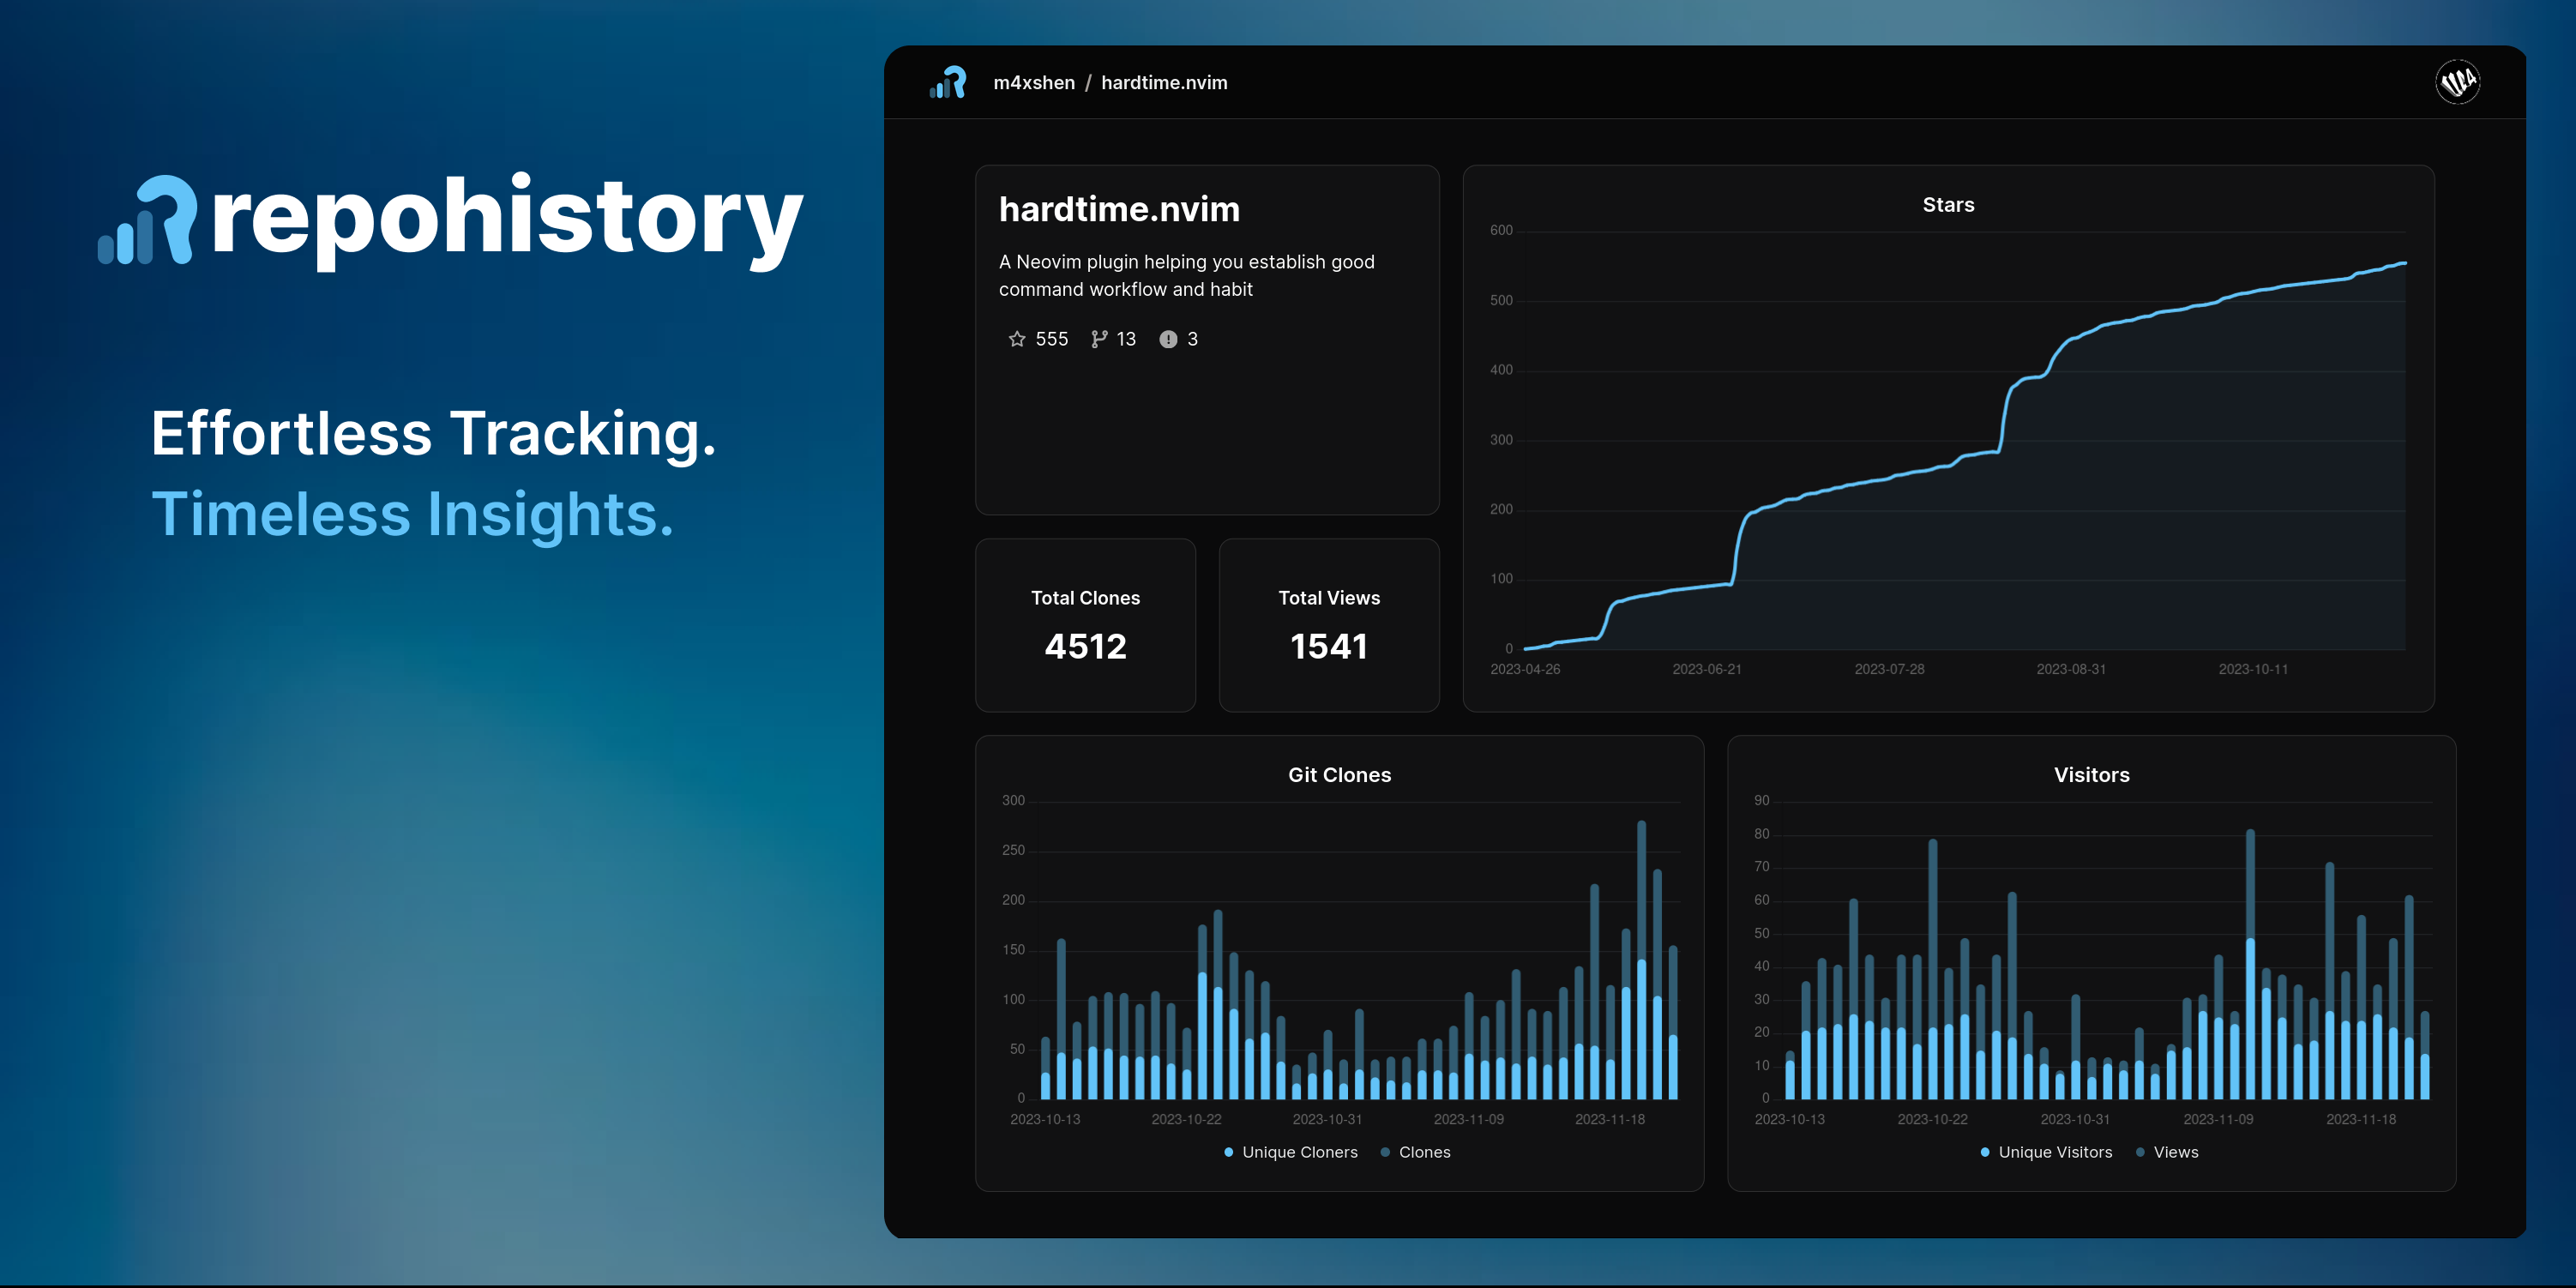This screenshot has height=1288, width=2576.
Task: Click the open issues icon beside 3
Action: pyautogui.click(x=1168, y=339)
